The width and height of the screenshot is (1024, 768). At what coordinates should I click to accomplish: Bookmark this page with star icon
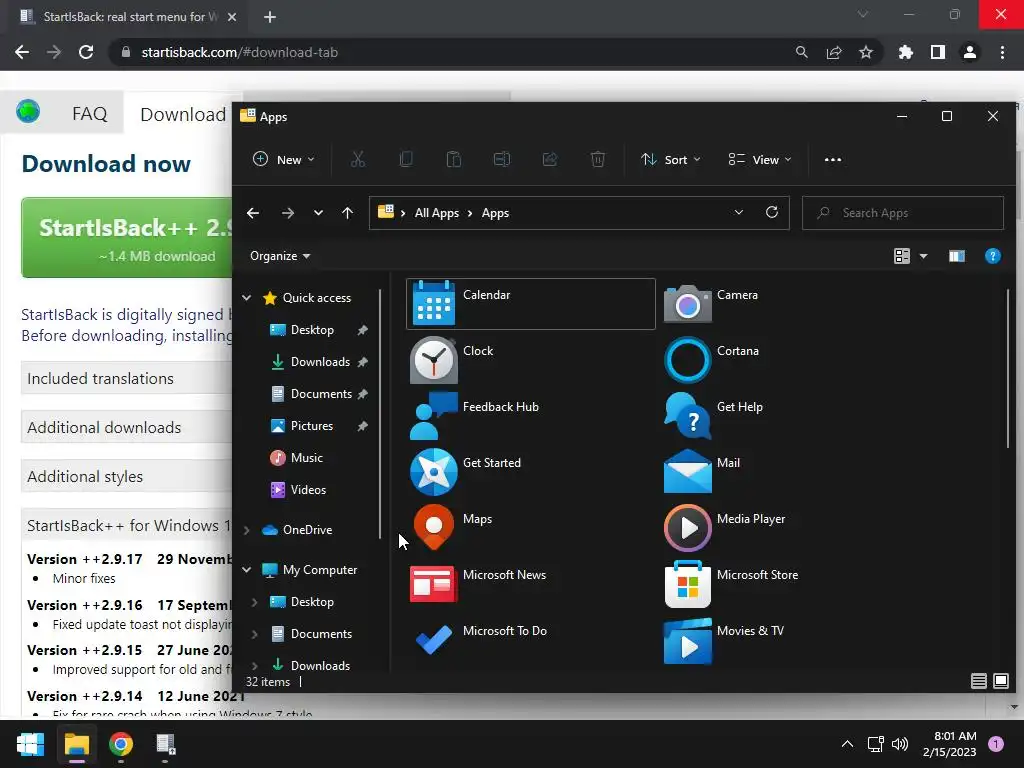tap(866, 52)
